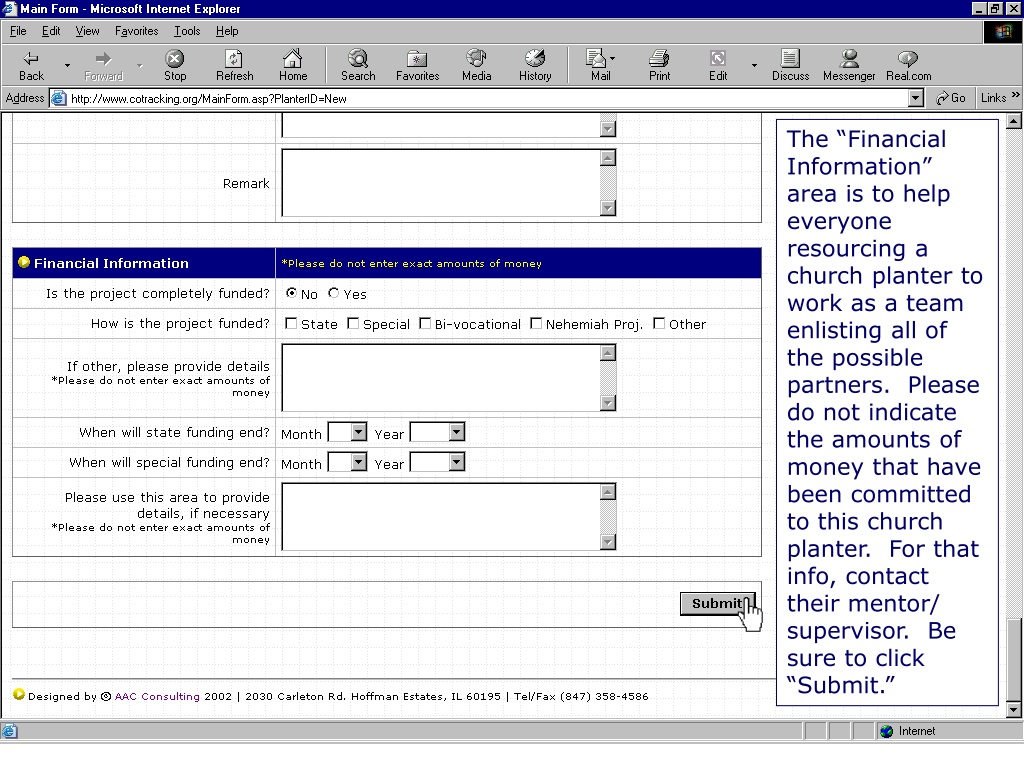Check the Bi-vocational checkbox
This screenshot has width=1024, height=768.
coord(424,324)
